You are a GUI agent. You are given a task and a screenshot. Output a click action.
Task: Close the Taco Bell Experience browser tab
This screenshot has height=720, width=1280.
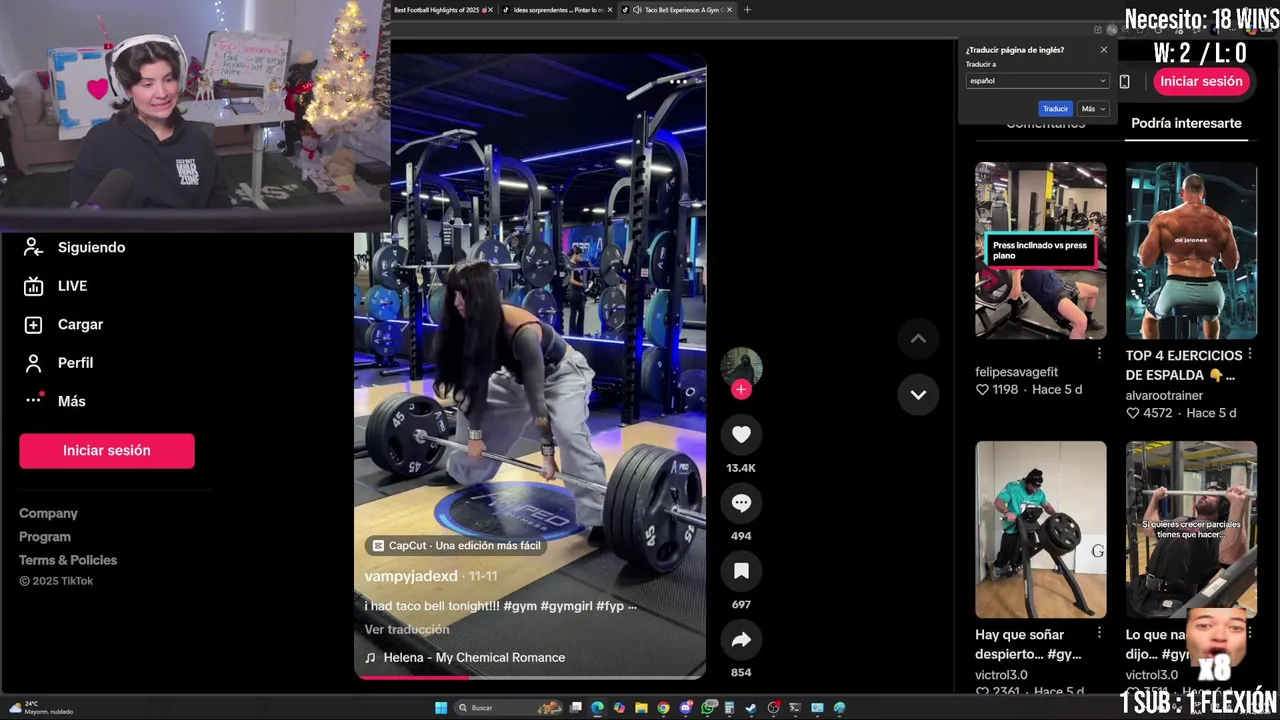pos(729,10)
